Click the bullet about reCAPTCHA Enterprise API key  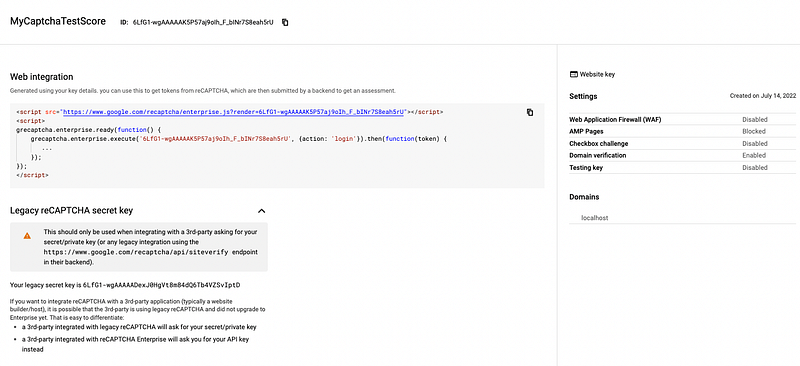[x=135, y=345]
